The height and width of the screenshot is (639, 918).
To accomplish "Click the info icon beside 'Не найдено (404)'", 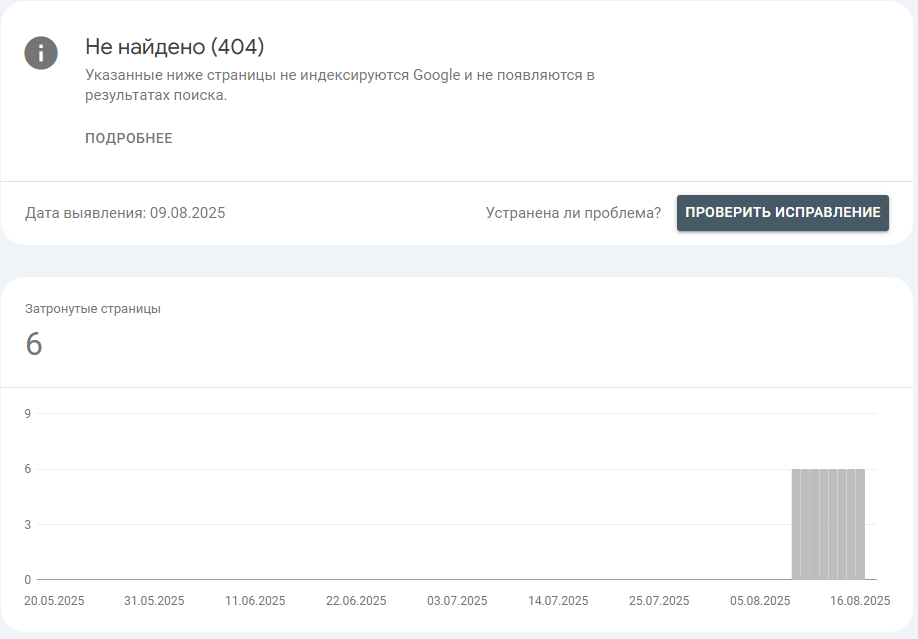I will tap(41, 53).
